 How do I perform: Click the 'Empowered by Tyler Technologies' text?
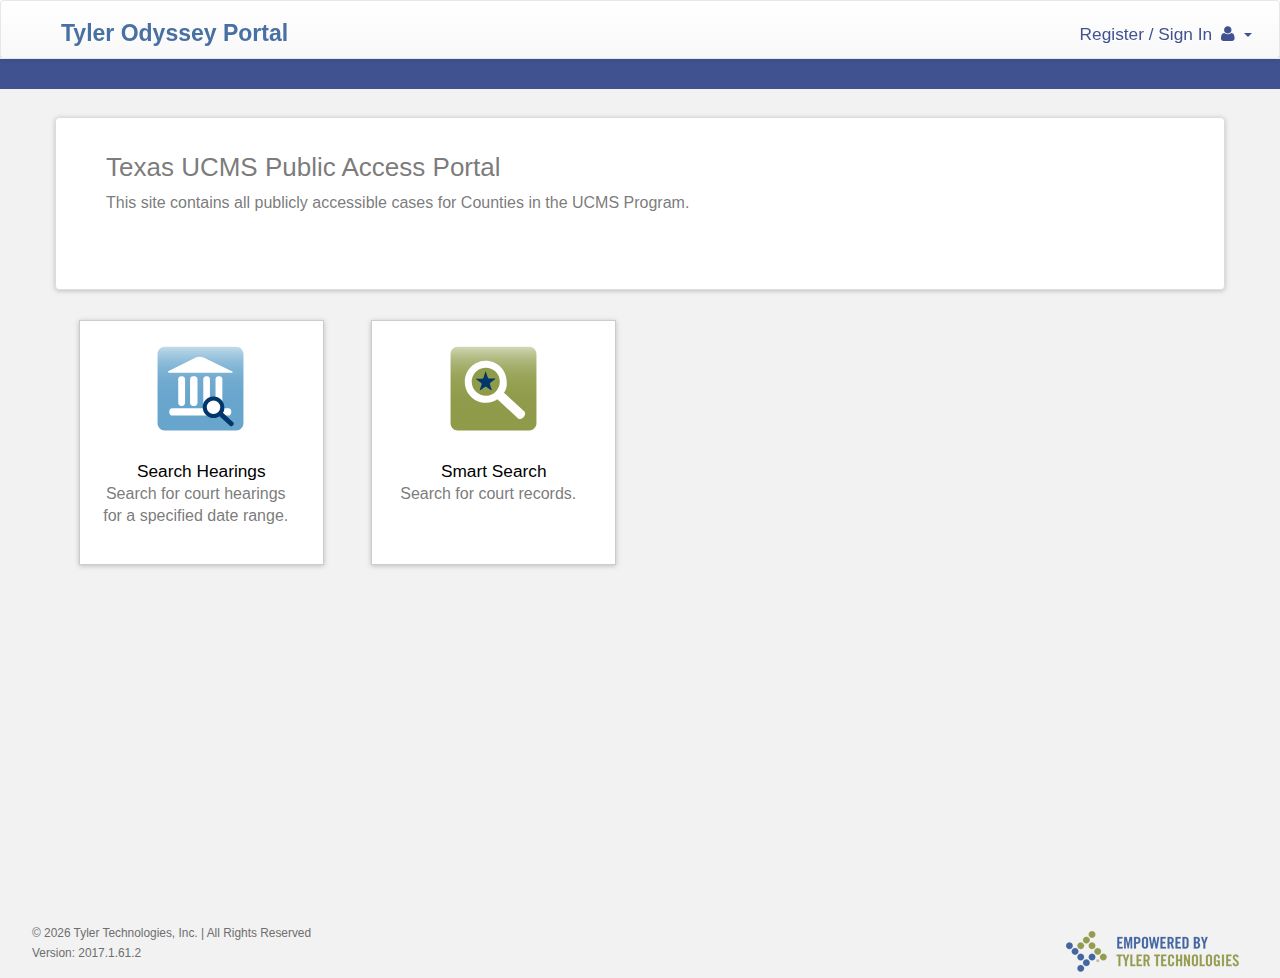1177,951
